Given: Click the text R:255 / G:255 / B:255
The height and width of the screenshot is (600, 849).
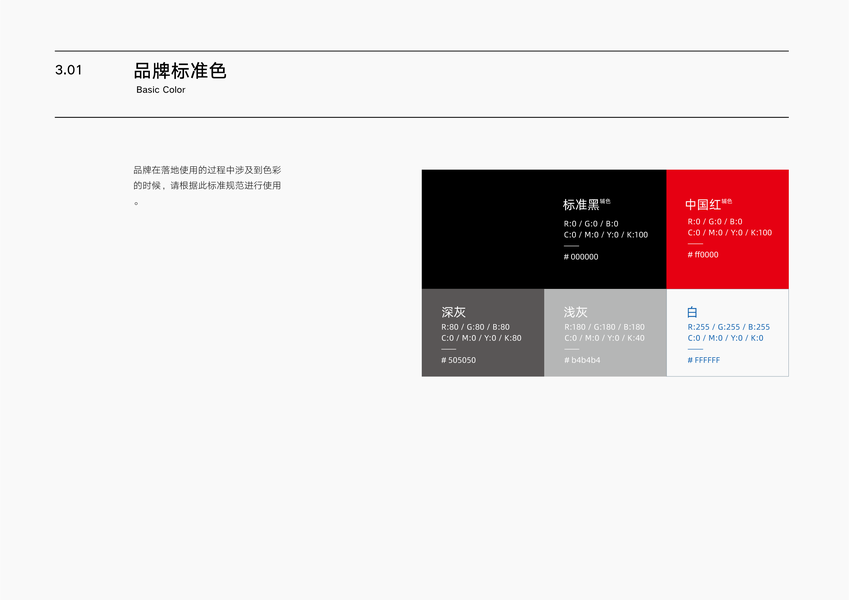Looking at the screenshot, I should [728, 327].
